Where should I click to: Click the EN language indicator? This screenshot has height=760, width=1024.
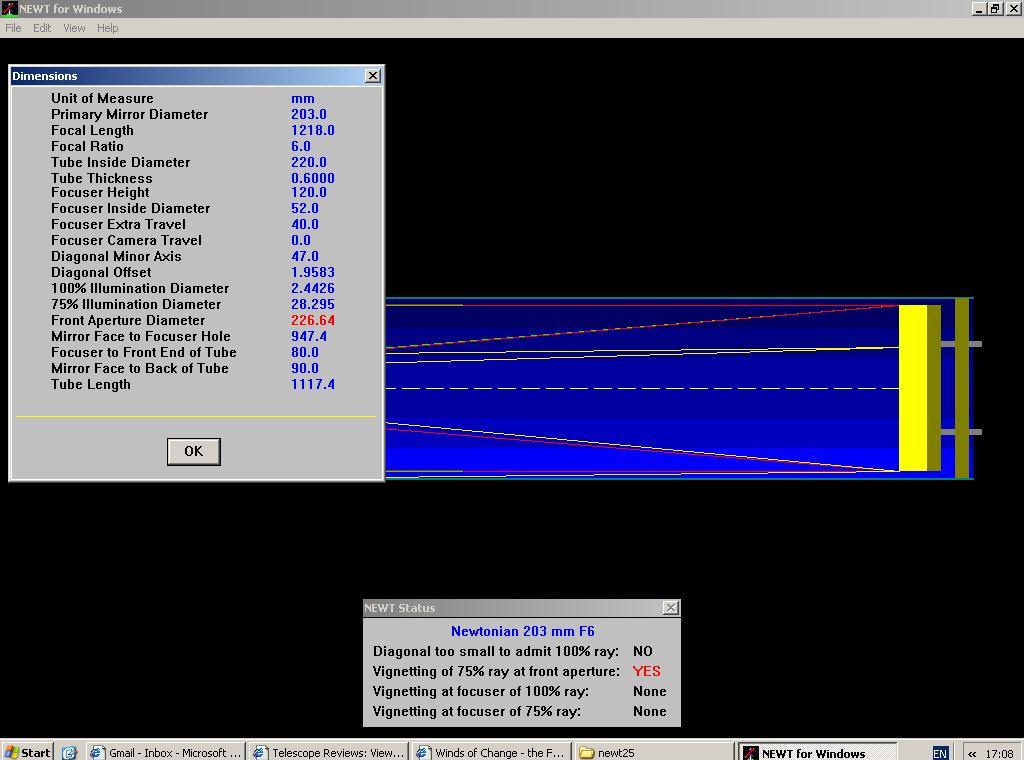940,753
